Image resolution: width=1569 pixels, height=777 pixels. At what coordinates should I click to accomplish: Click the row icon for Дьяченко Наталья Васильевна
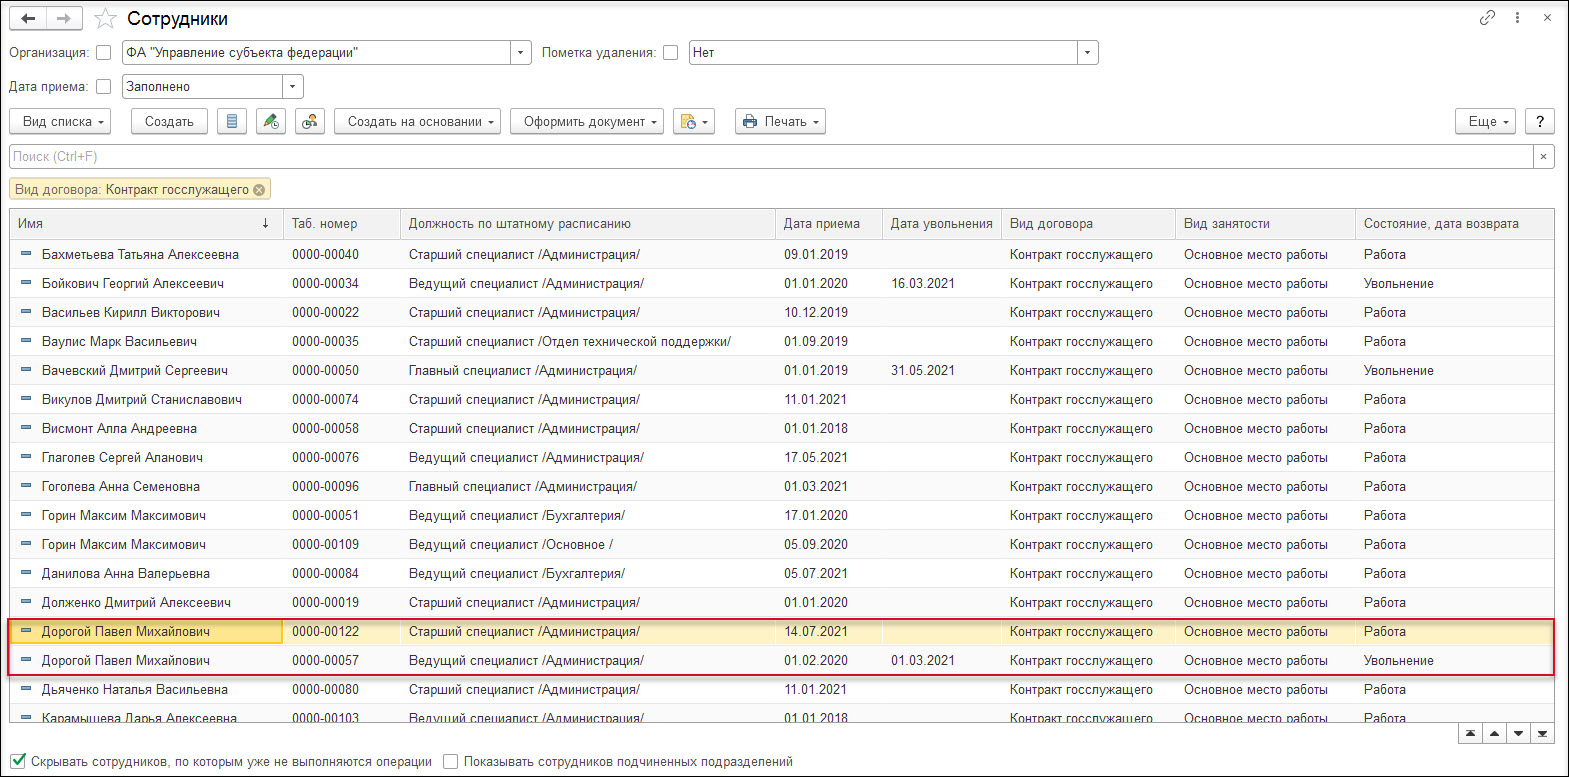[x=26, y=689]
